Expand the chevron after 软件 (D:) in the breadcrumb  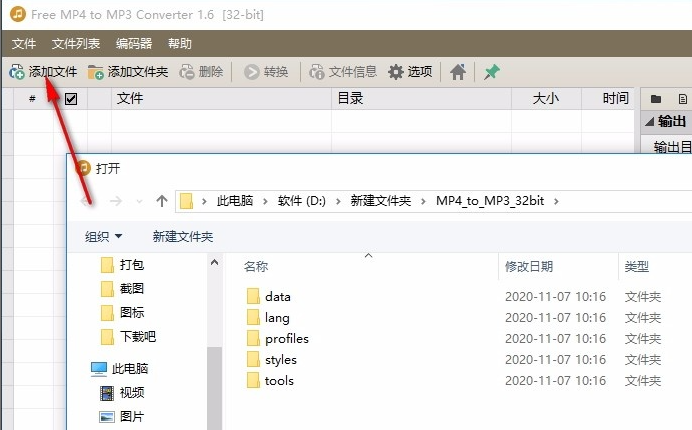338,202
